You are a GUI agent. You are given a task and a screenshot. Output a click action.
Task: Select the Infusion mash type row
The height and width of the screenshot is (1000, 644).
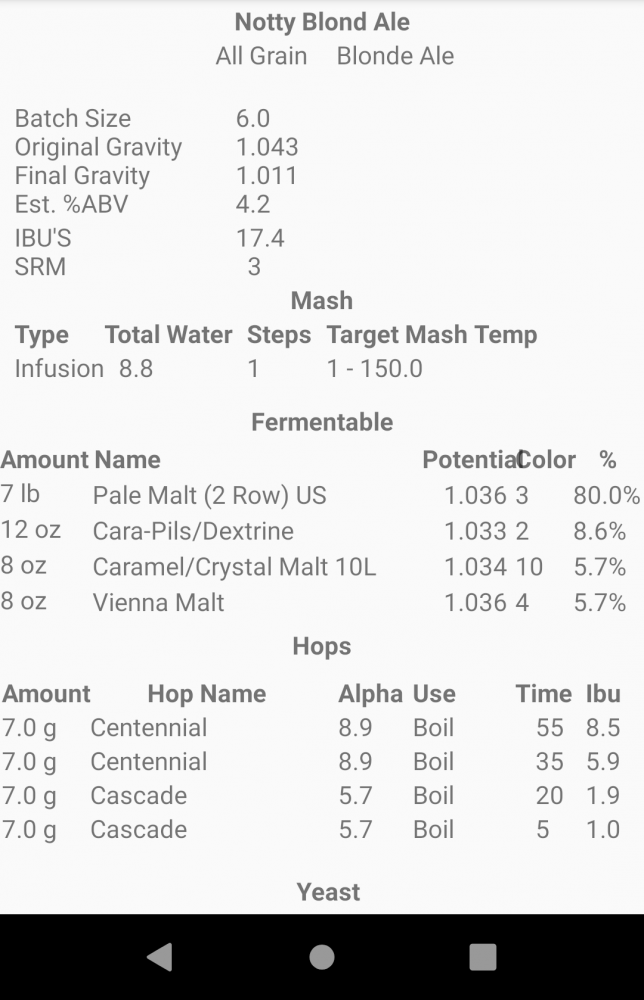click(x=322, y=369)
